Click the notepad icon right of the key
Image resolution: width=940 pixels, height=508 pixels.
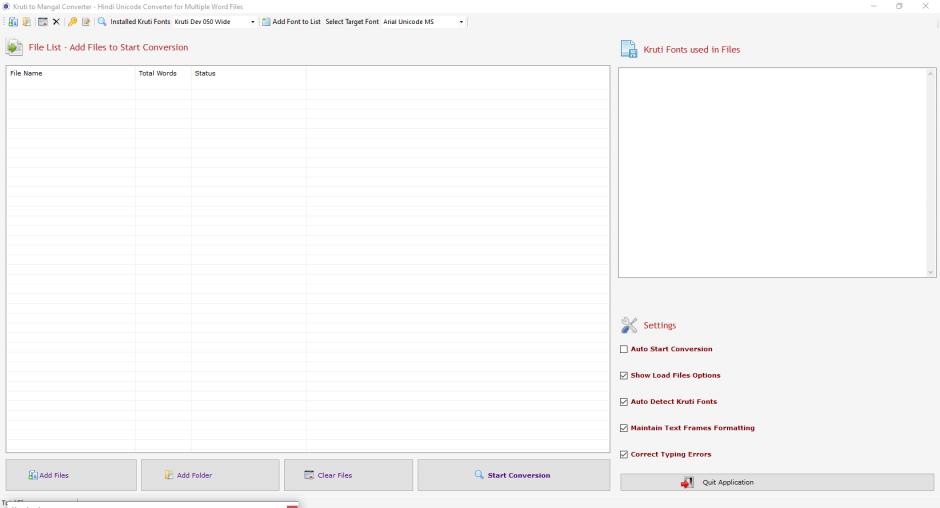point(86,22)
